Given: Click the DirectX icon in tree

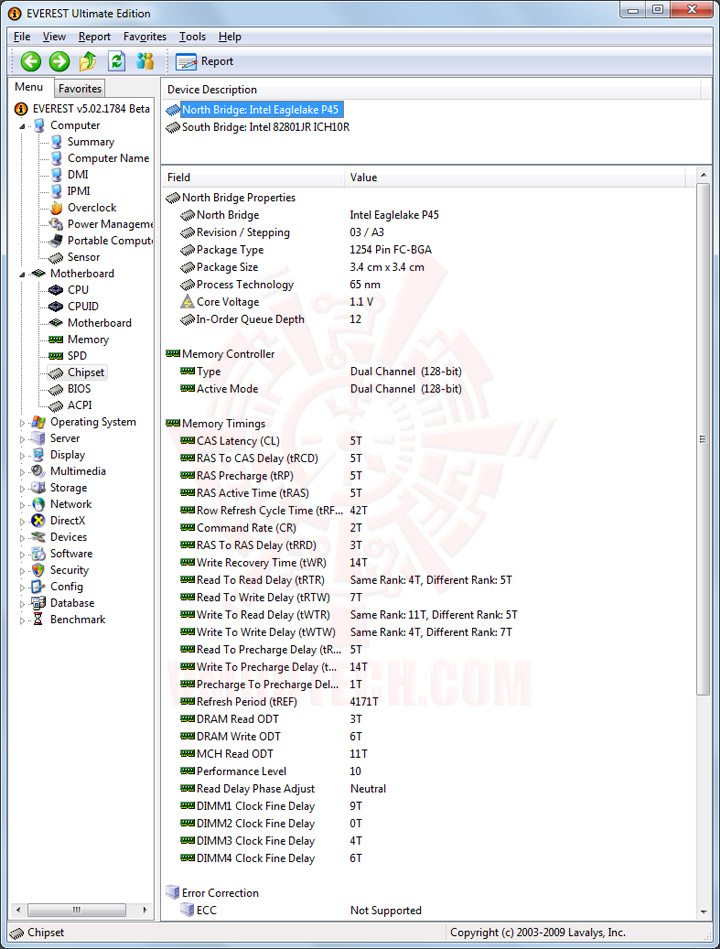Looking at the screenshot, I should [39, 520].
